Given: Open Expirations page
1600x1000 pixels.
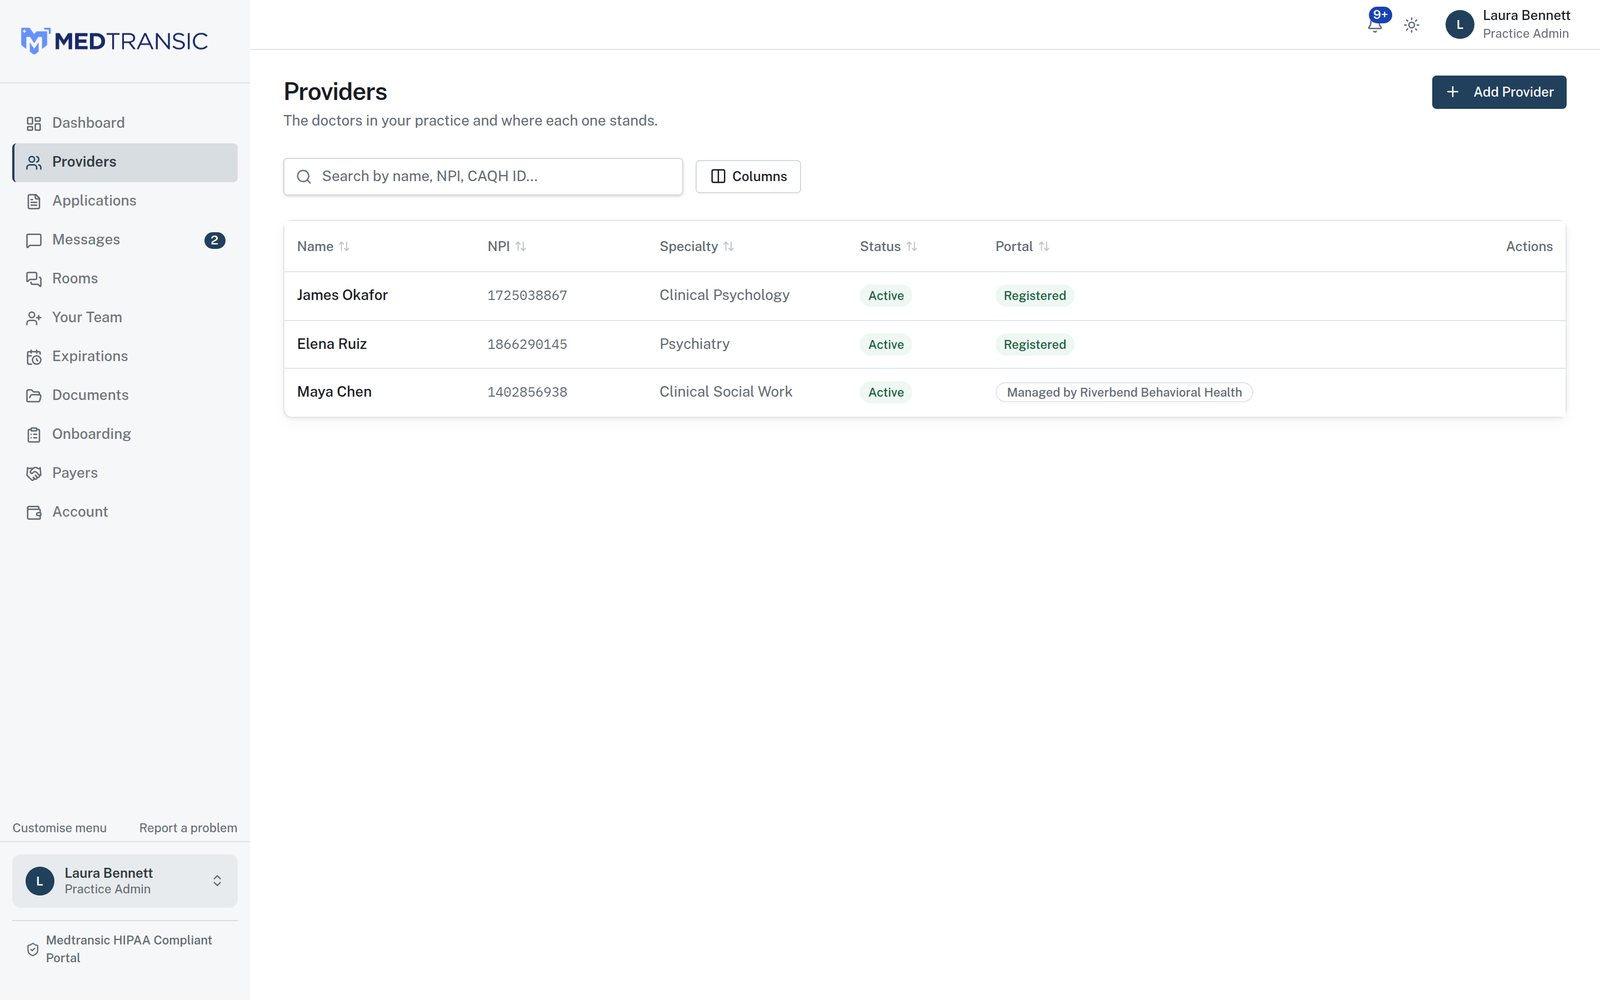Looking at the screenshot, I should point(125,357).
